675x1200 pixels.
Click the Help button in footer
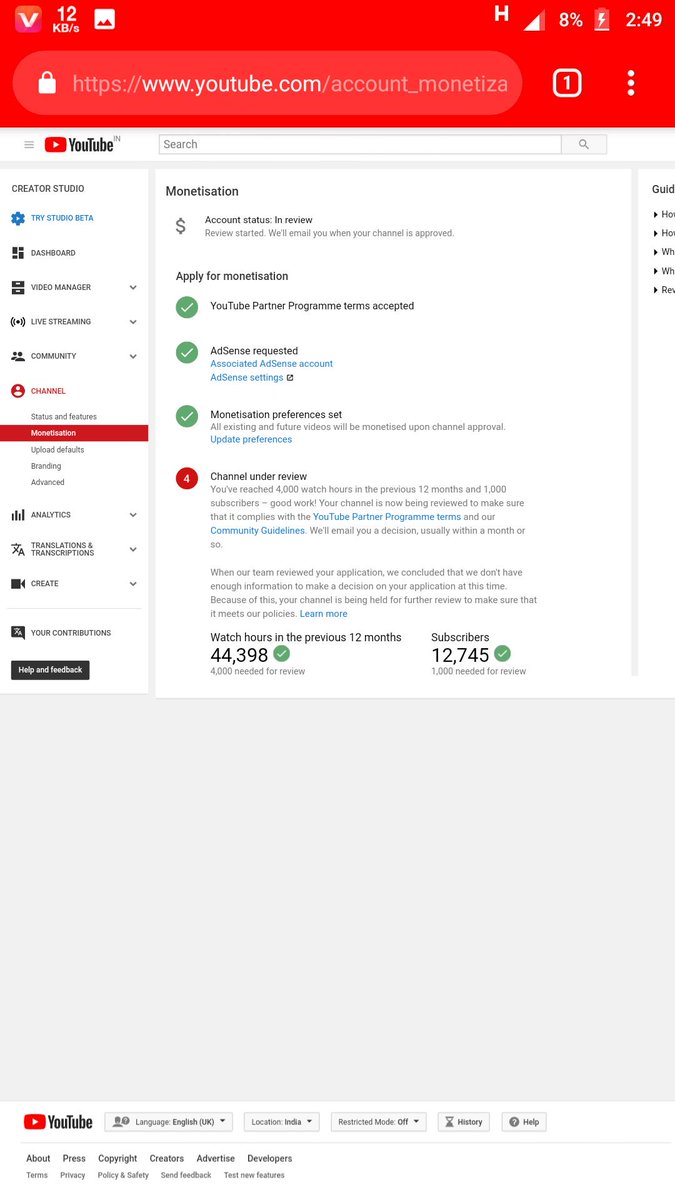click(524, 1122)
